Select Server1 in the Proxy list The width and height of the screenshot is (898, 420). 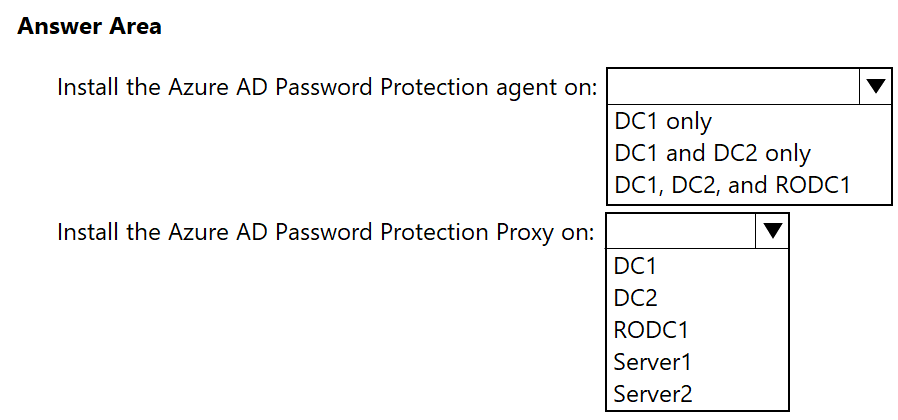coord(652,362)
